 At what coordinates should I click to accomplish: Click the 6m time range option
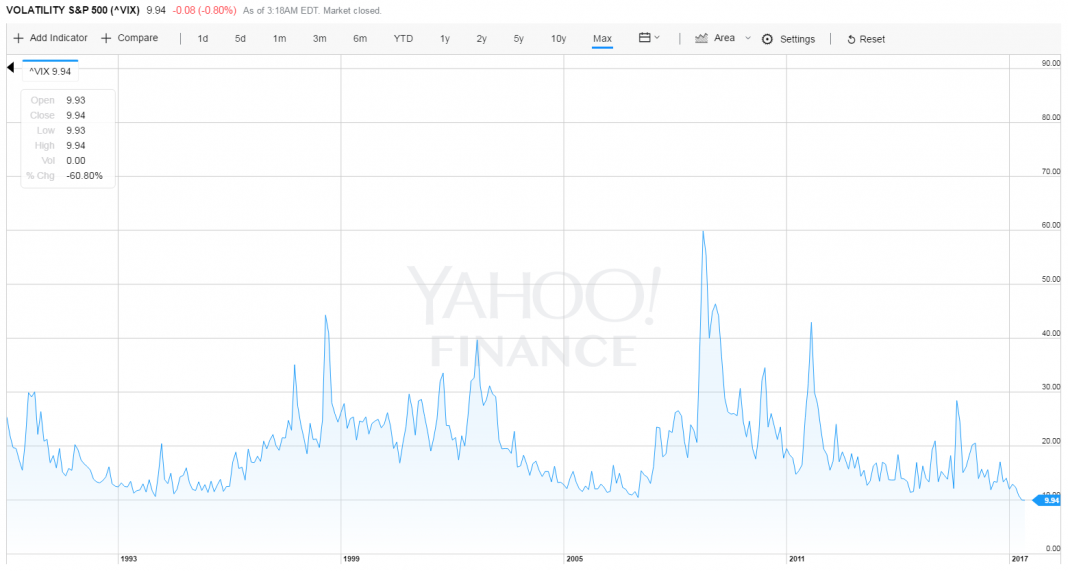[x=360, y=39]
